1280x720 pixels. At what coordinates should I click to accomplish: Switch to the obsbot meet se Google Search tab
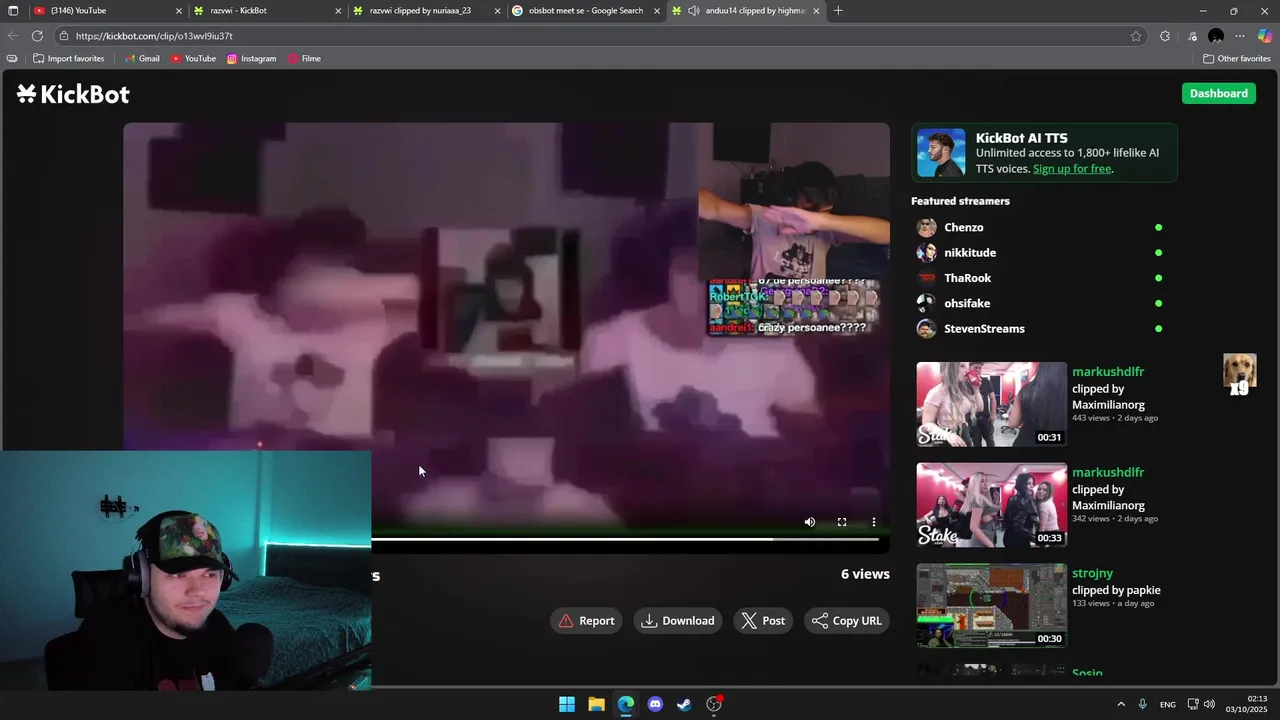[586, 11]
